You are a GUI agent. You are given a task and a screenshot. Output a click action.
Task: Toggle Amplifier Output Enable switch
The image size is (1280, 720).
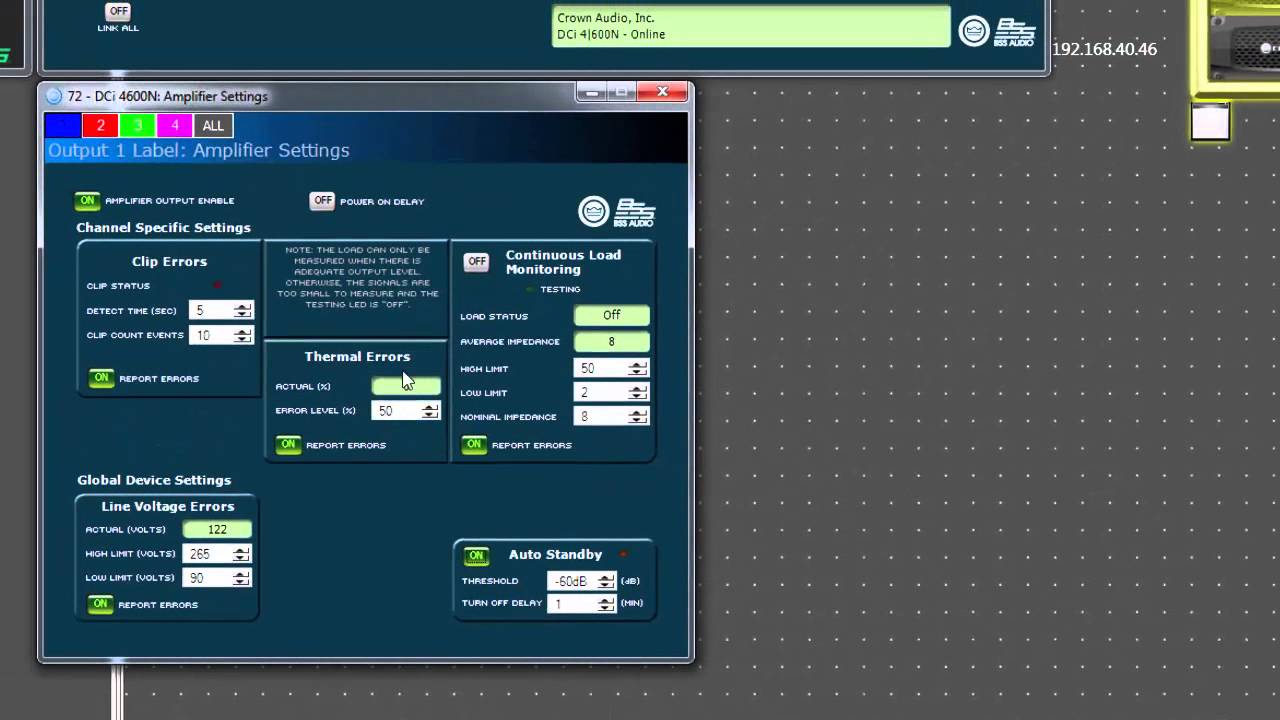(88, 201)
